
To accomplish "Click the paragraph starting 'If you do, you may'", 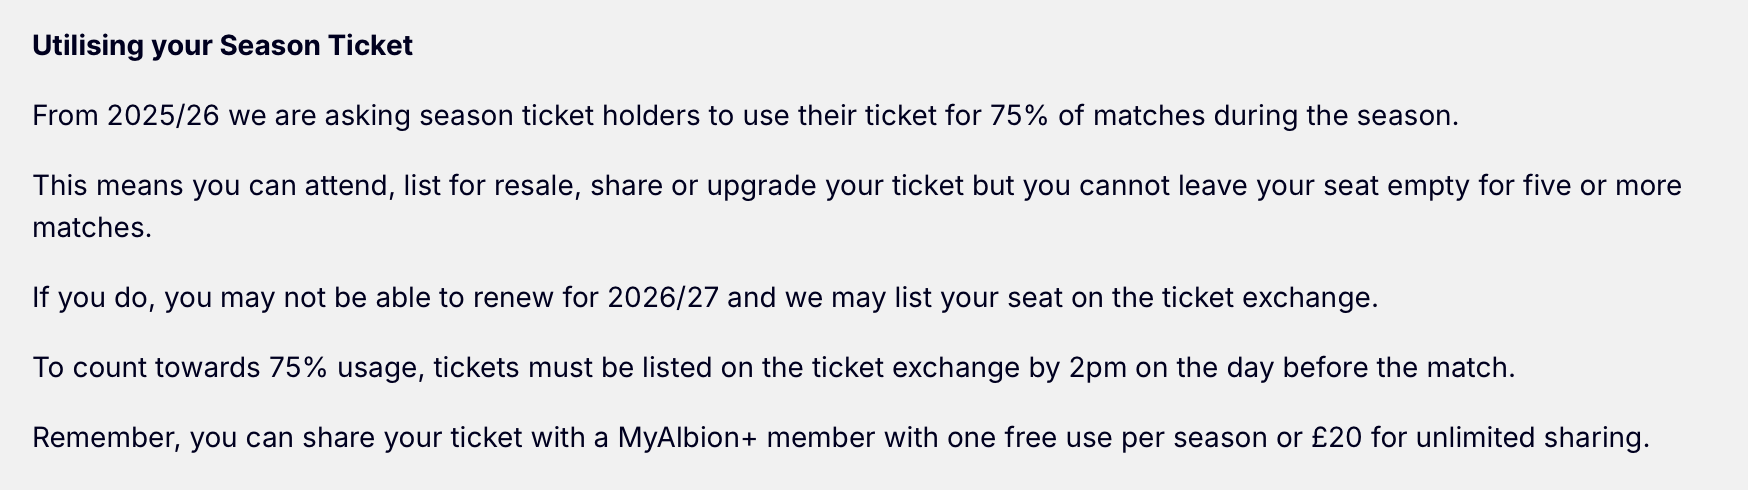I will pos(705,298).
